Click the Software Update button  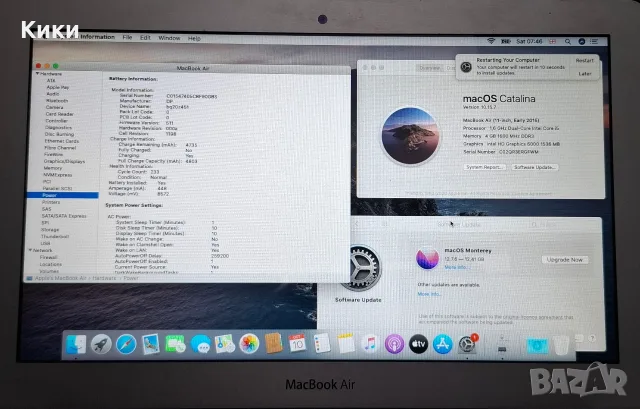535,167
